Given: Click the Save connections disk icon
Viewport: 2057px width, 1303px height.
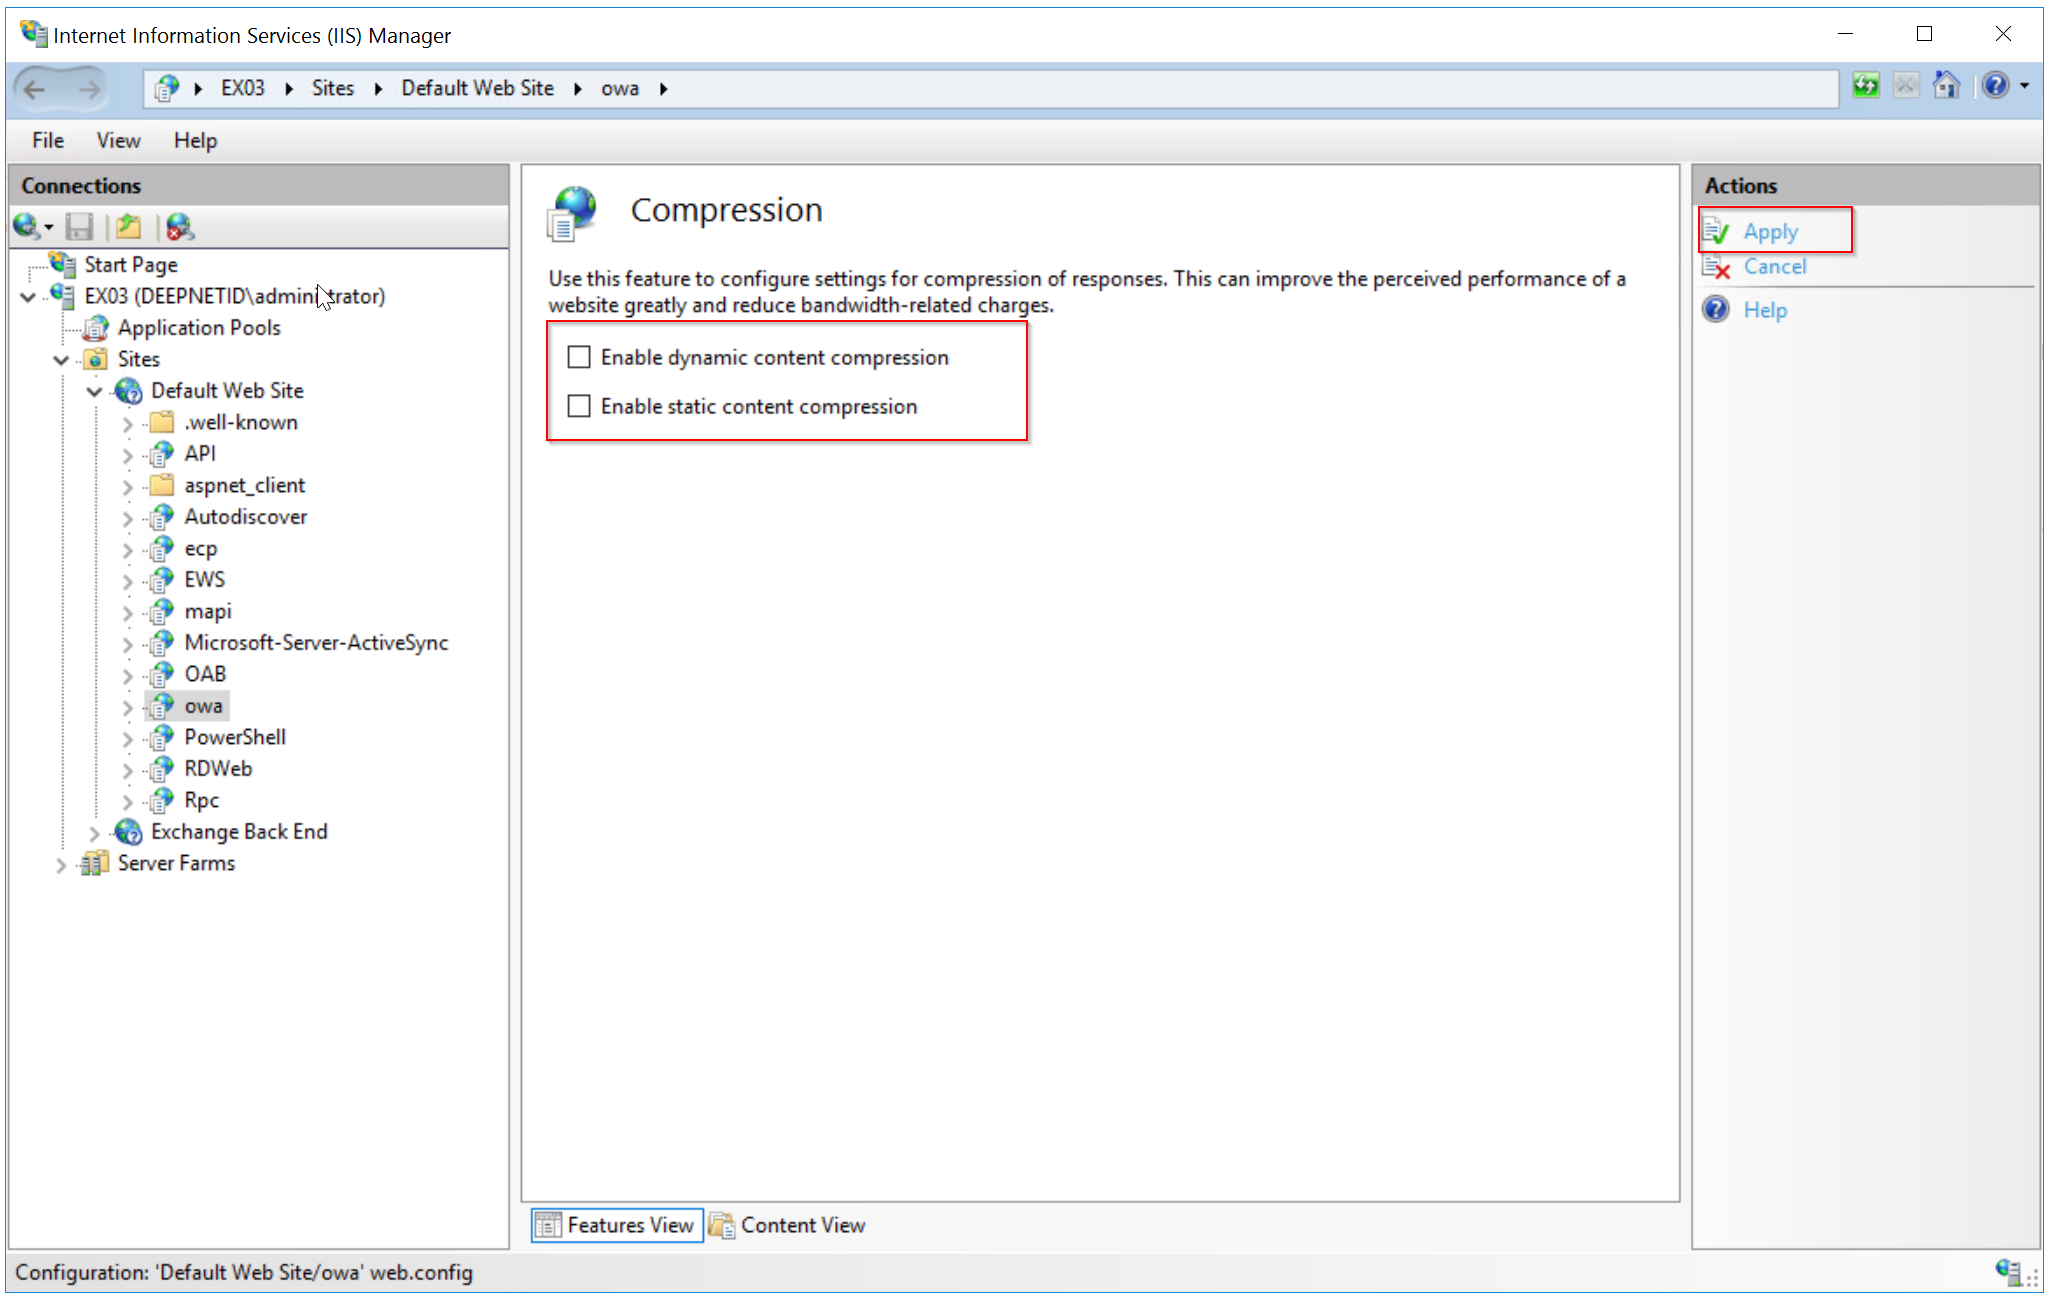Looking at the screenshot, I should coord(79,227).
